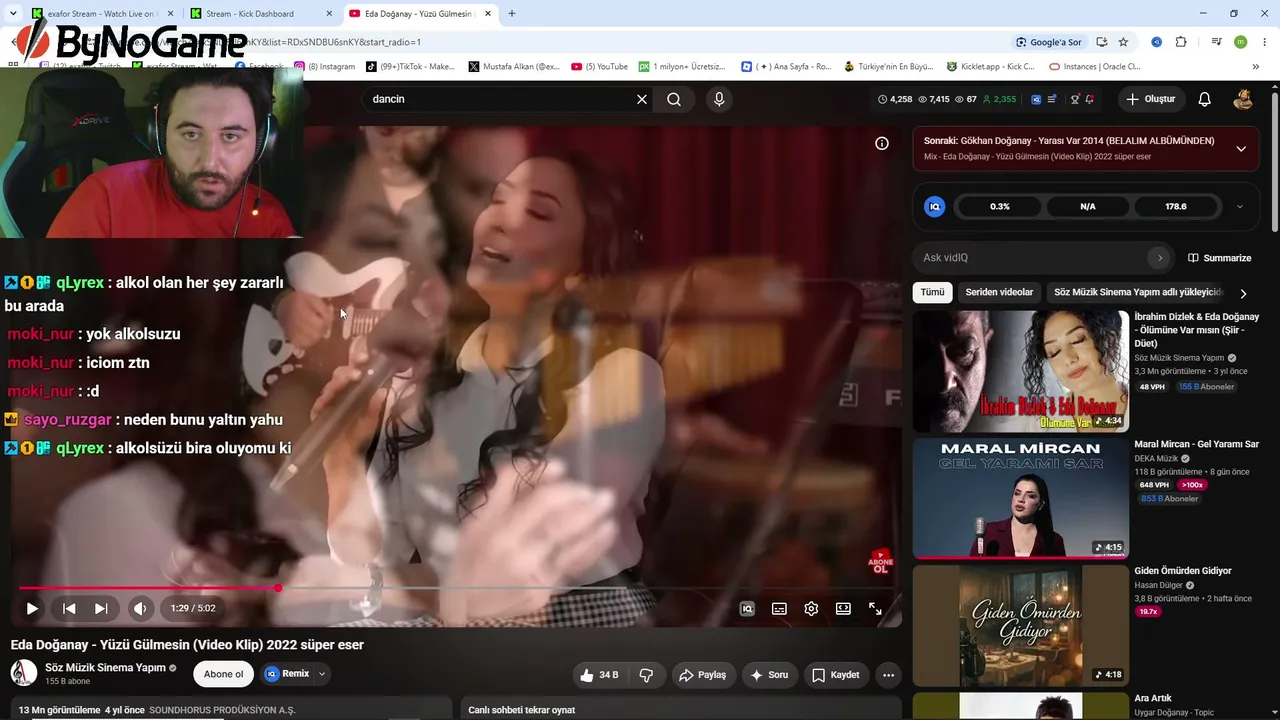Click the vidIQ Remix button
The width and height of the screenshot is (1280, 720).
click(287, 674)
